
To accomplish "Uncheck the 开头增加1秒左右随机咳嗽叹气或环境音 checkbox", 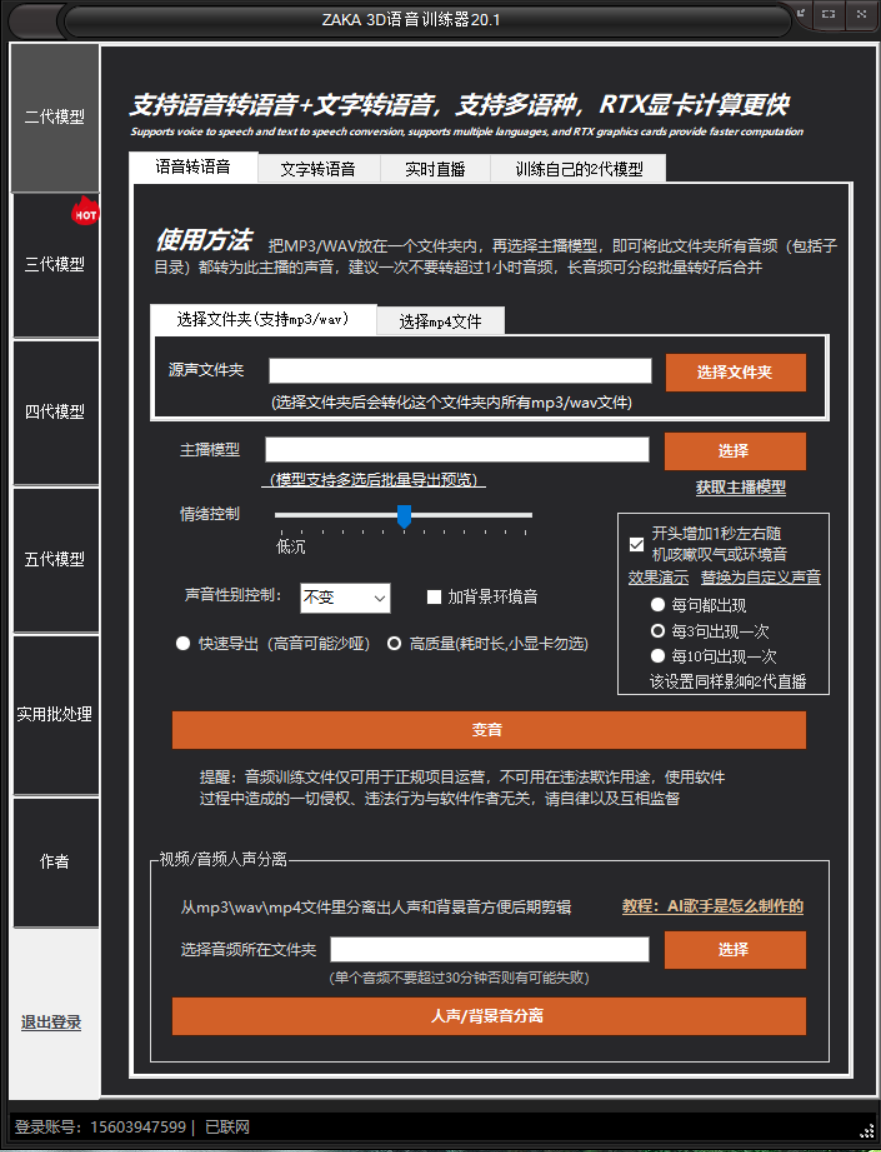I will 636,545.
